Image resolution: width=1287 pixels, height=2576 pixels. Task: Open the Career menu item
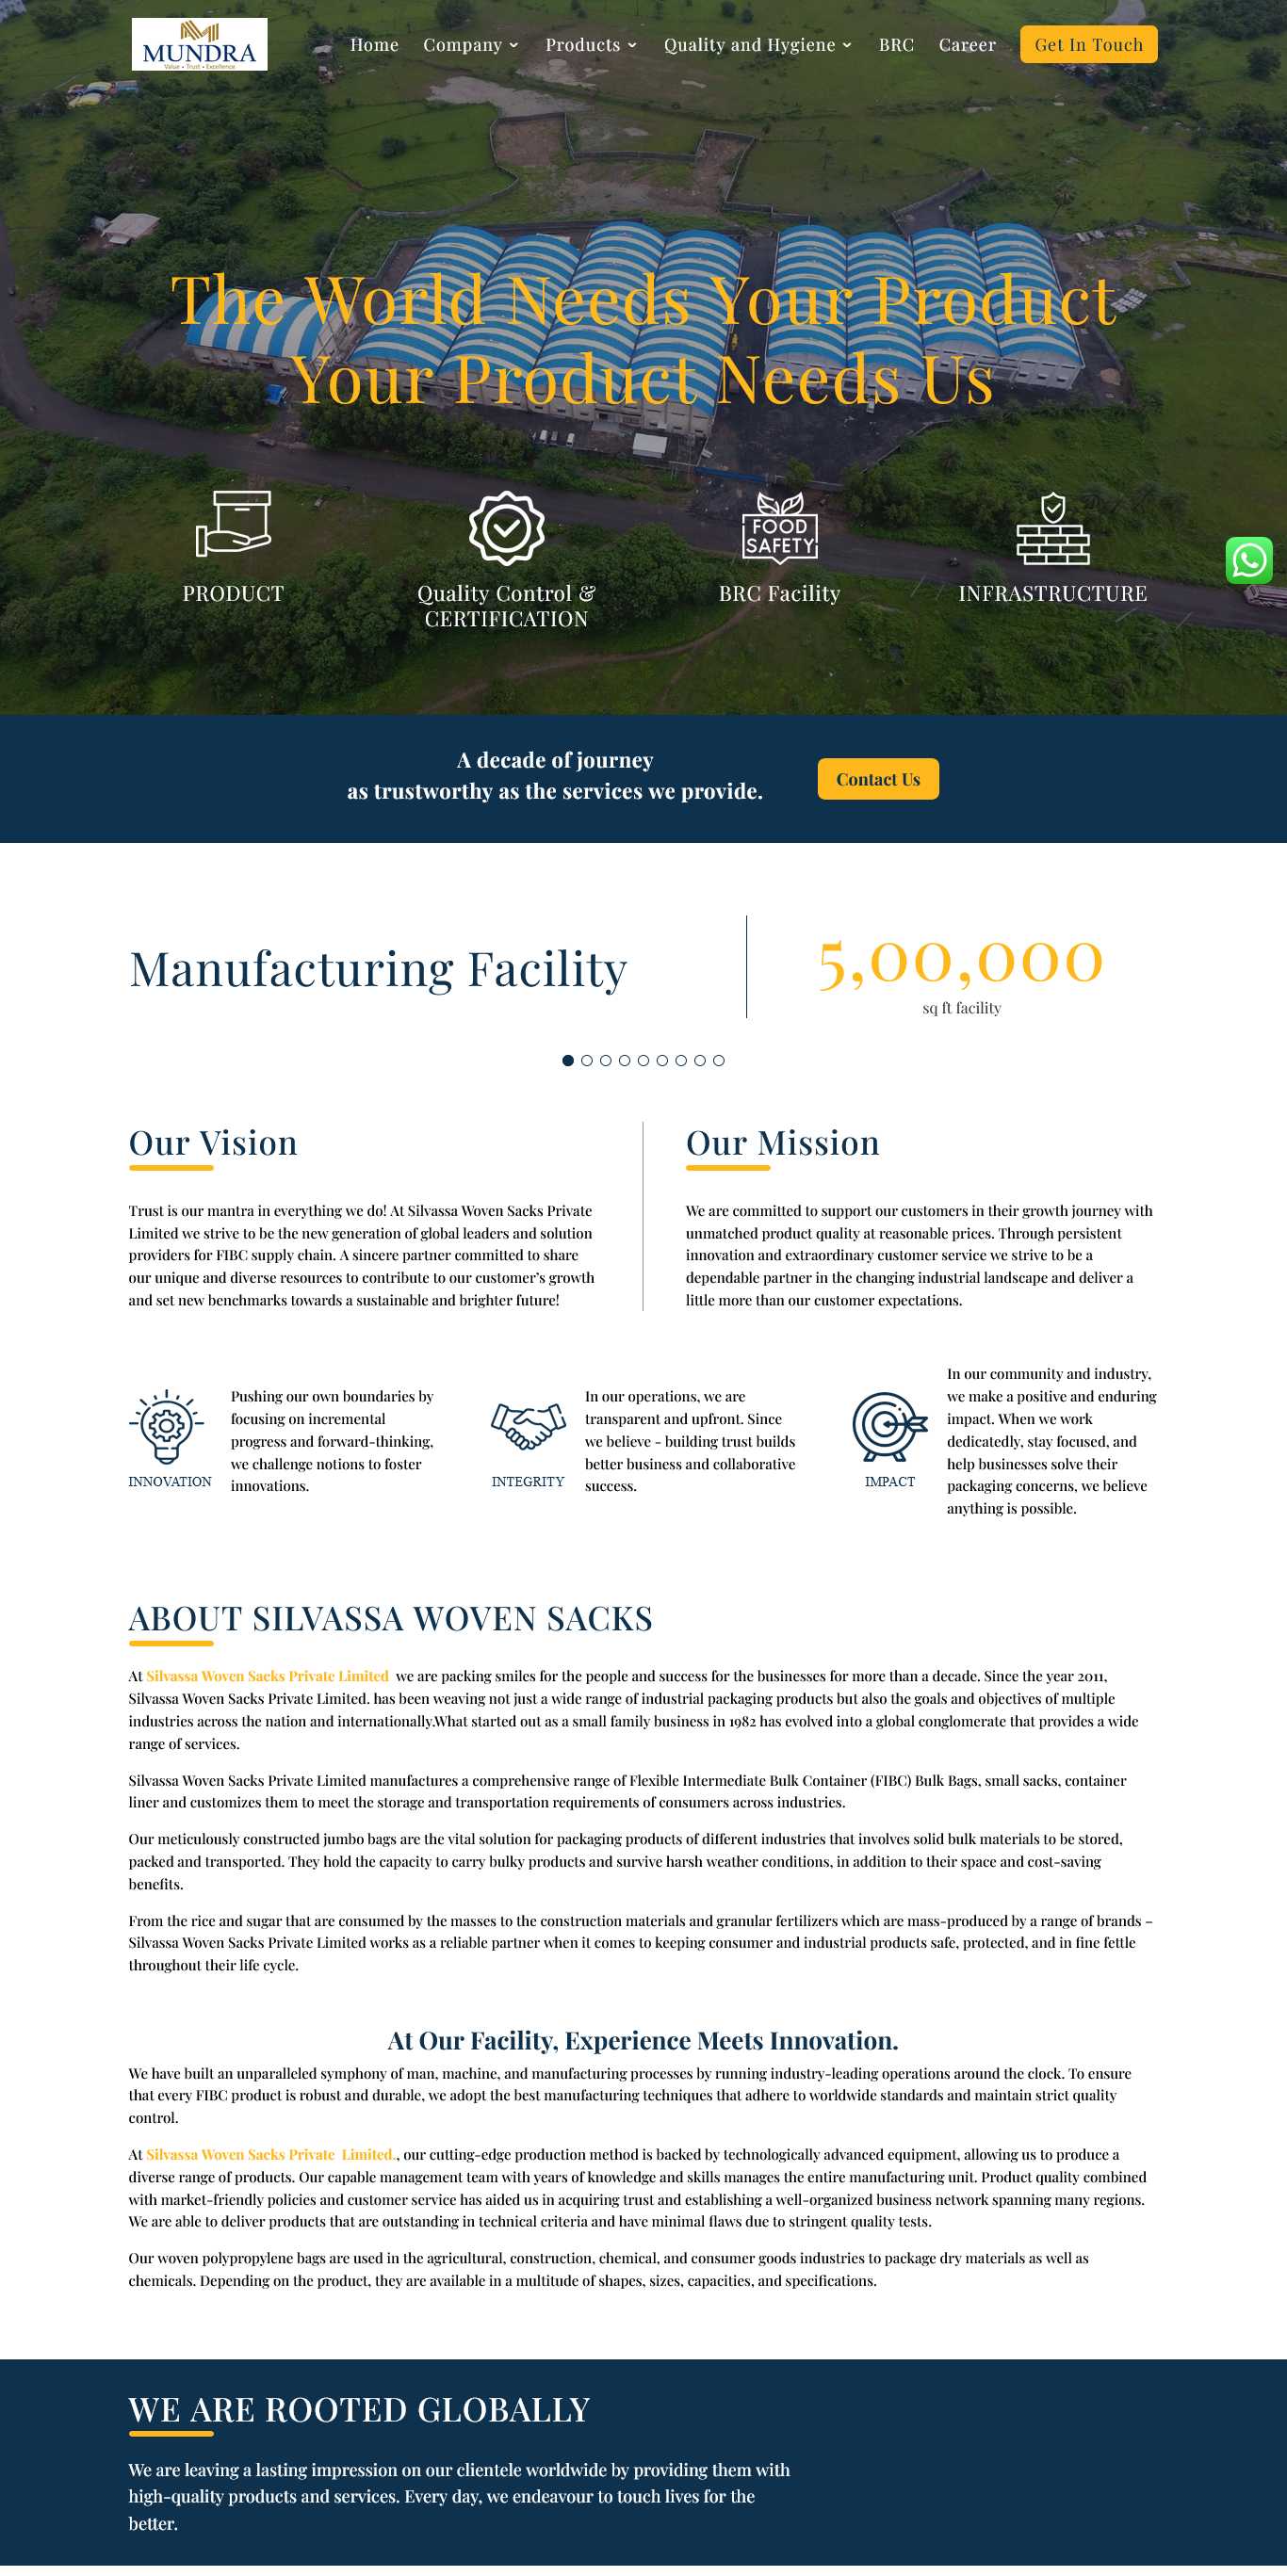(x=967, y=45)
